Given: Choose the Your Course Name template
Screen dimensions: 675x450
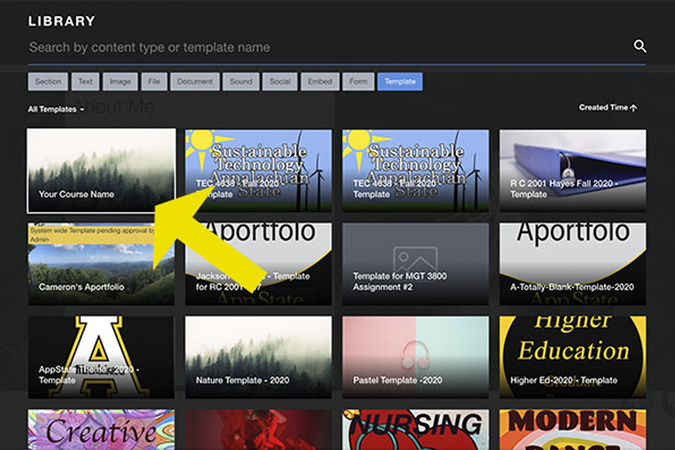Looking at the screenshot, I should point(101,171).
